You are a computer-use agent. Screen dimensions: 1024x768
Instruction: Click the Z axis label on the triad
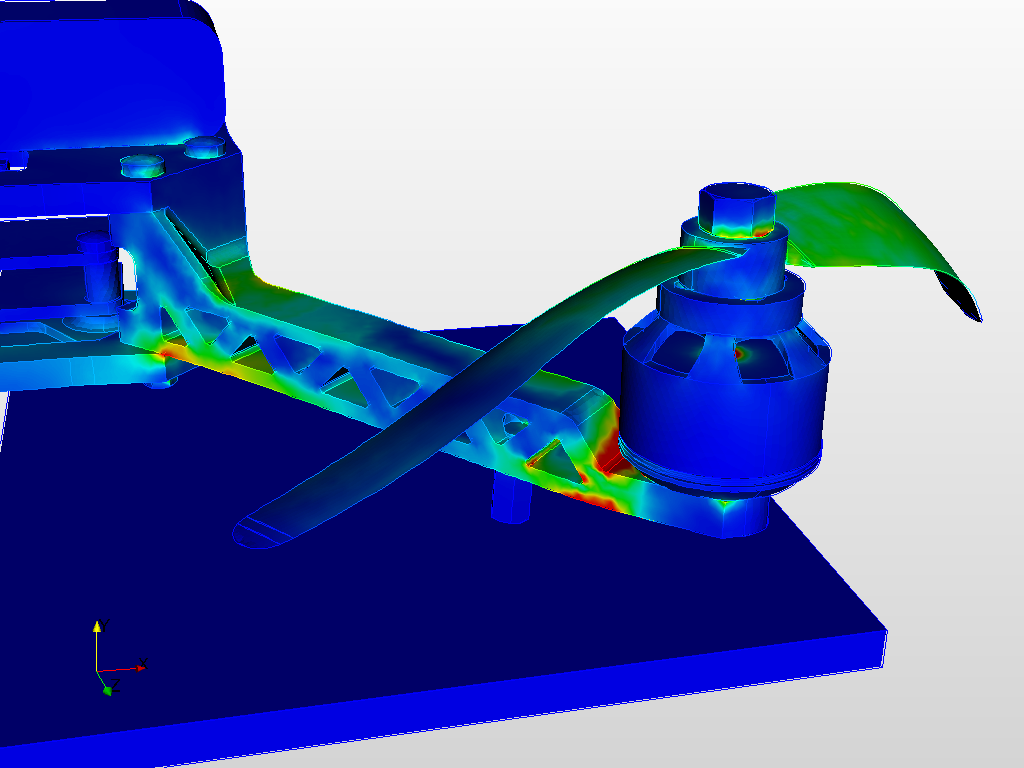(x=116, y=684)
